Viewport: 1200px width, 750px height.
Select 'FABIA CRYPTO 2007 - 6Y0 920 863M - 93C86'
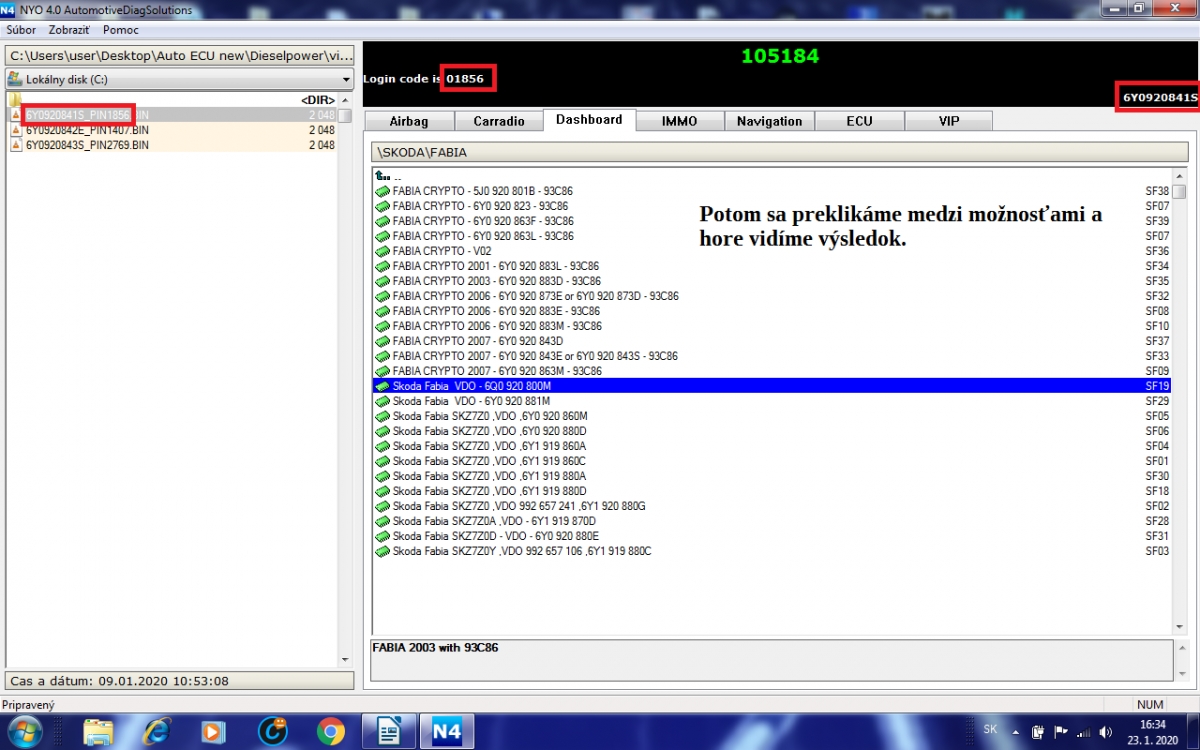coord(772,371)
